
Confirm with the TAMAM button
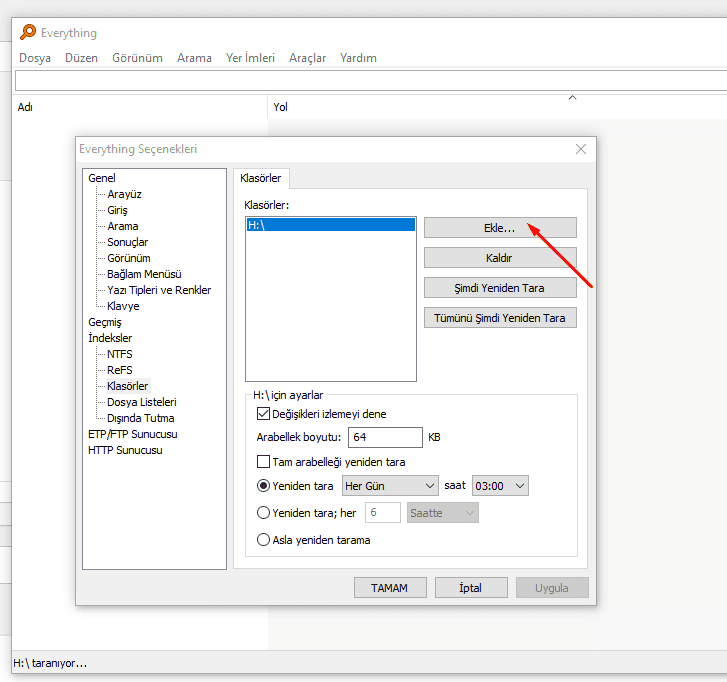coord(390,588)
